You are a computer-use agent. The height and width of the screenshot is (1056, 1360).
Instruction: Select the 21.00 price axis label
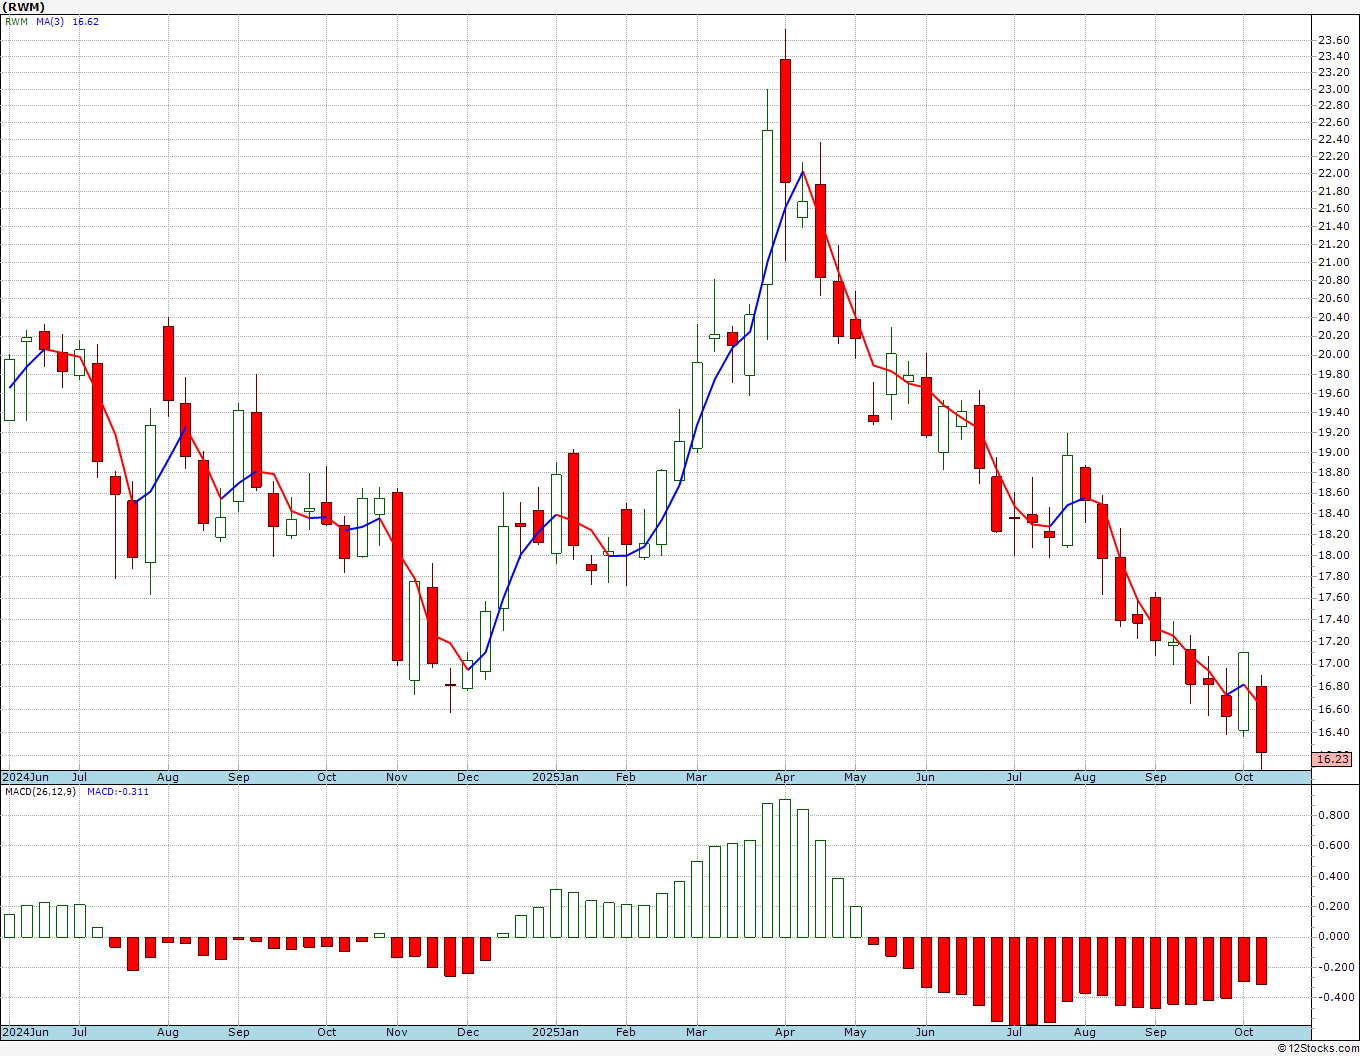coord(1333,262)
